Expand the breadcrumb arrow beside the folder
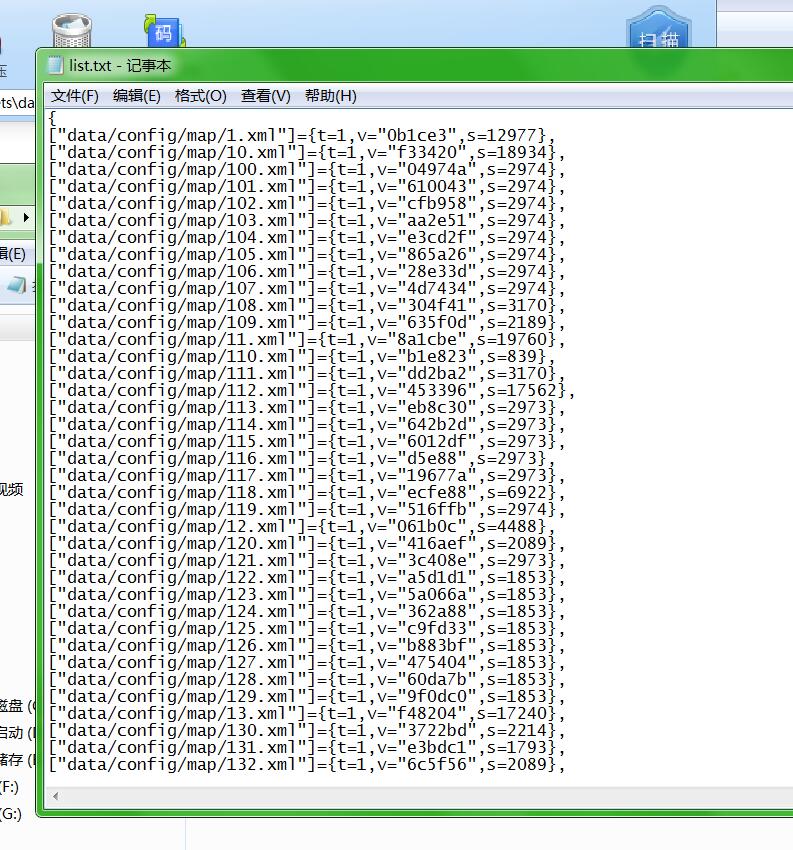 (26, 217)
